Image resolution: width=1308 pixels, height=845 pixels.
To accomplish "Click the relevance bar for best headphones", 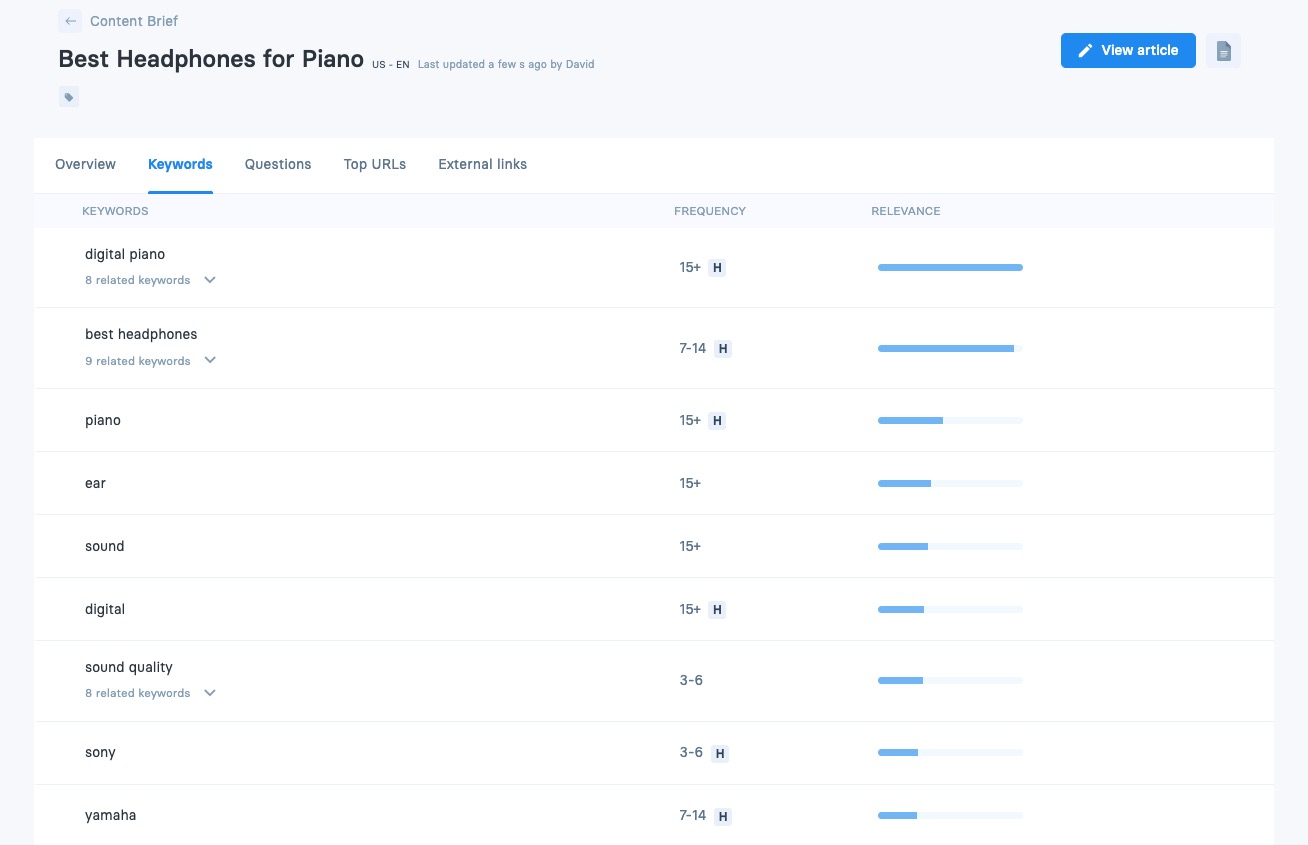I will pyautogui.click(x=950, y=348).
